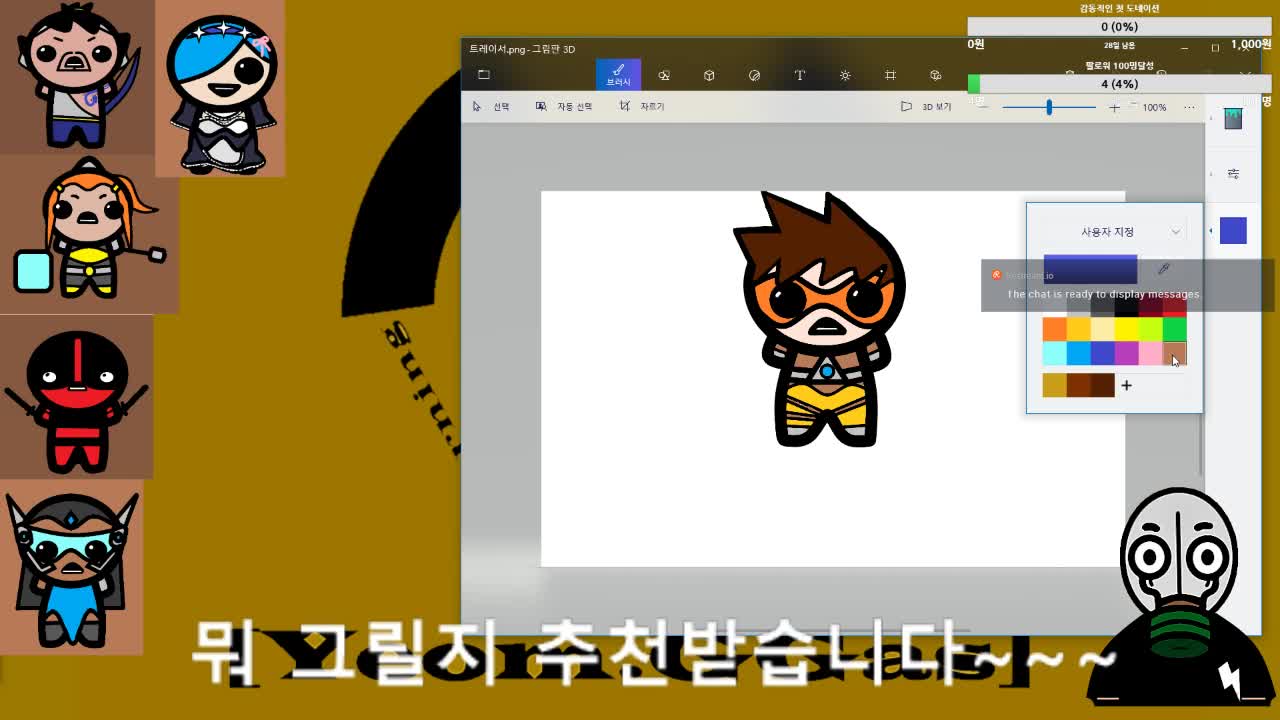Screen dimensions: 1280x720
Task: Select the Brushes tool tab
Action: pyautogui.click(x=618, y=75)
